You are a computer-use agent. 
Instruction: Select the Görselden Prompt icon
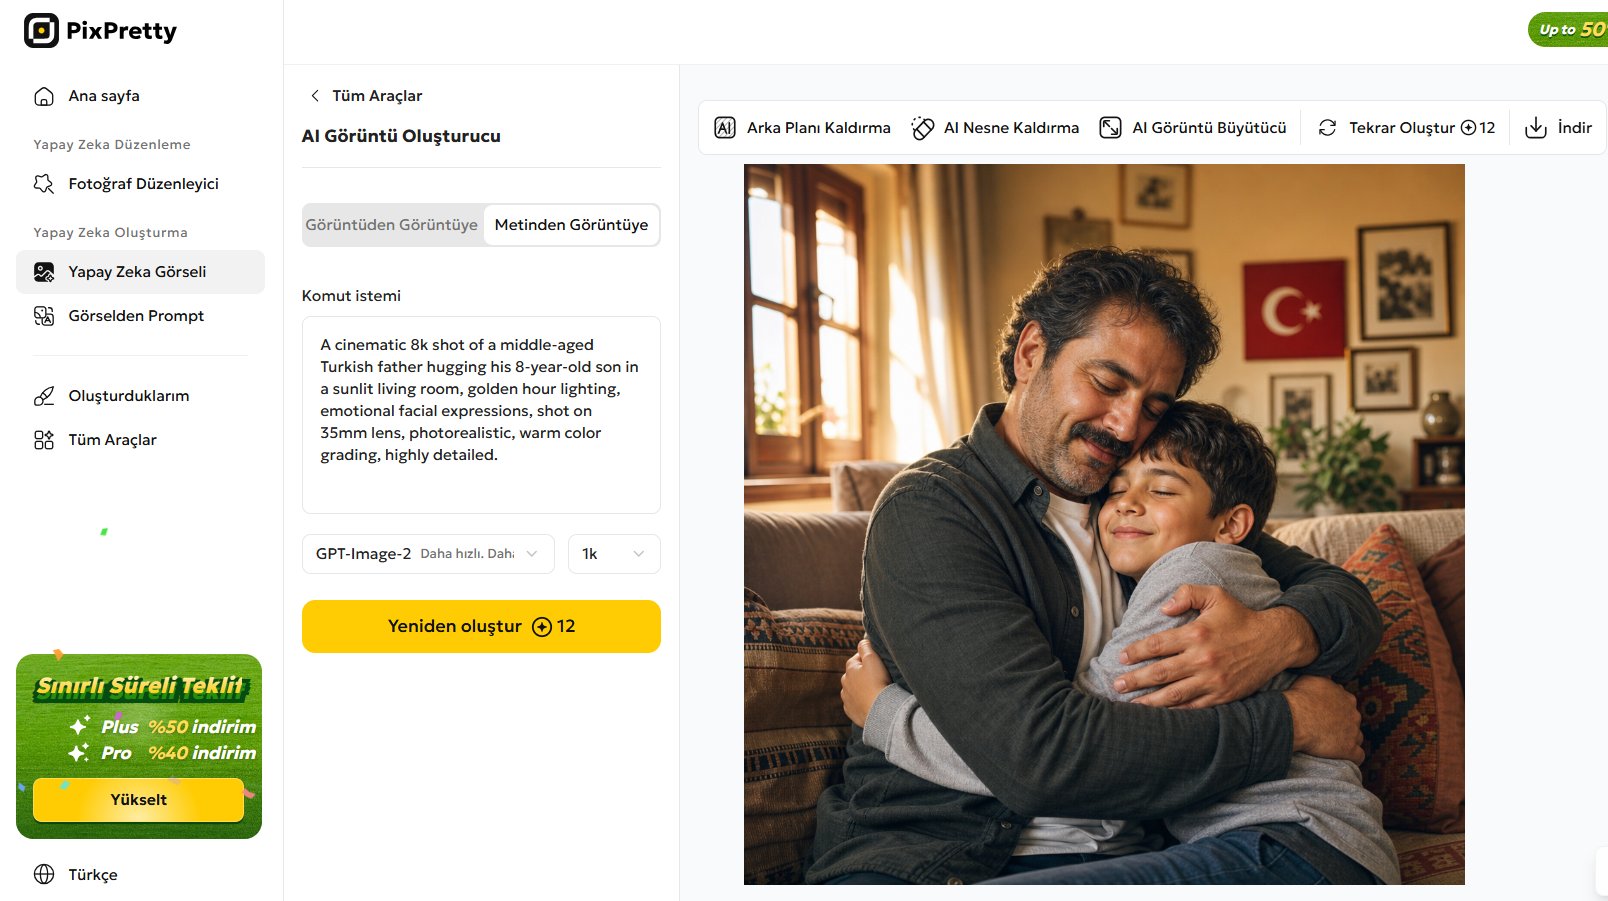point(44,316)
